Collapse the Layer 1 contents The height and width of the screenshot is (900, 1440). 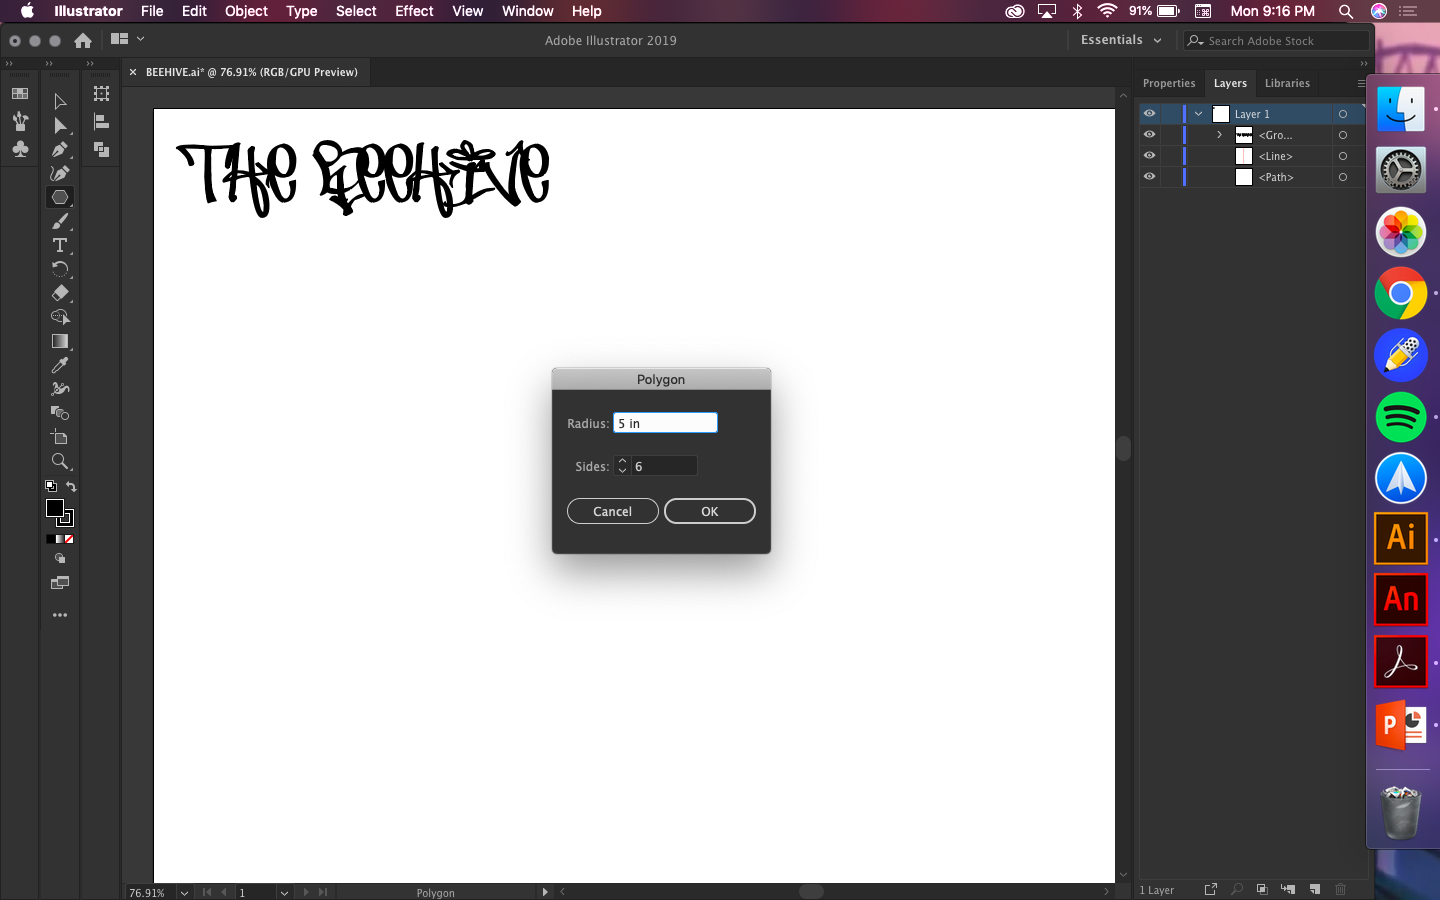pos(1197,113)
